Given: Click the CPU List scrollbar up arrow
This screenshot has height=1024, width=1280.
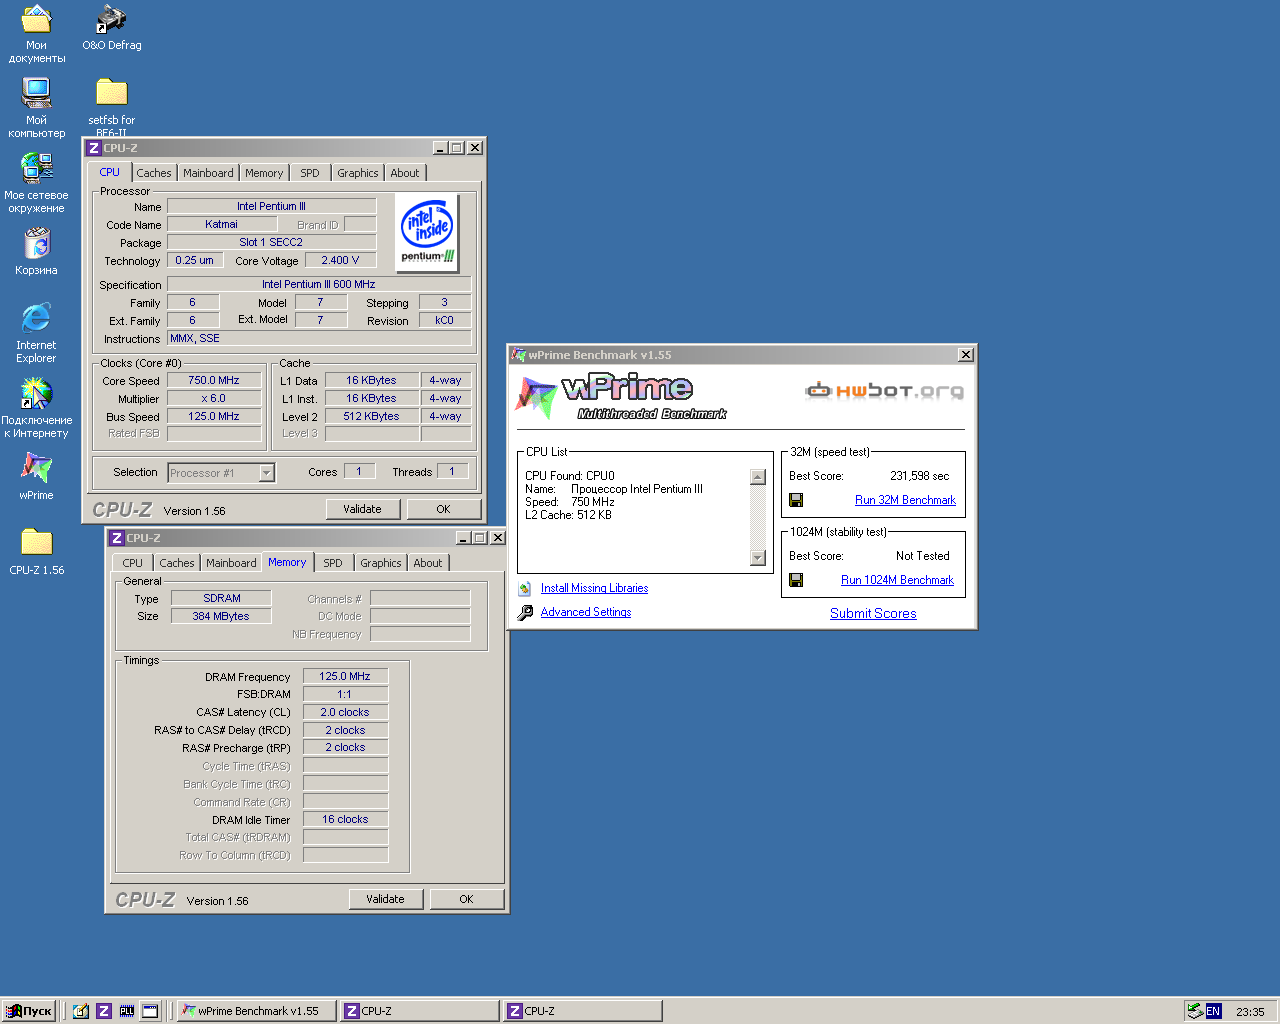Looking at the screenshot, I should click(x=758, y=477).
